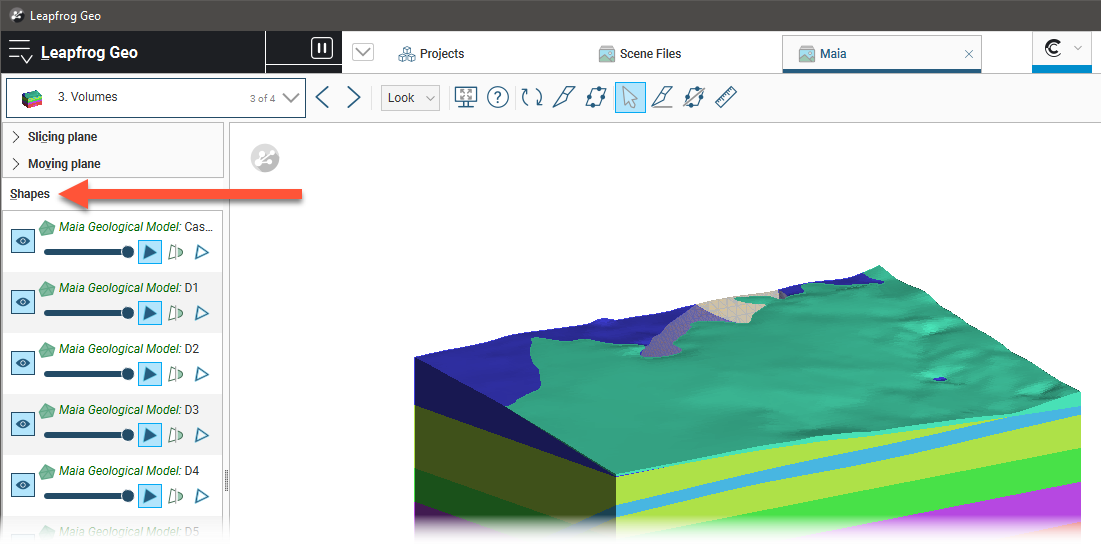Toggle visibility of the D3 volume
The image size is (1101, 545).
click(x=23, y=424)
